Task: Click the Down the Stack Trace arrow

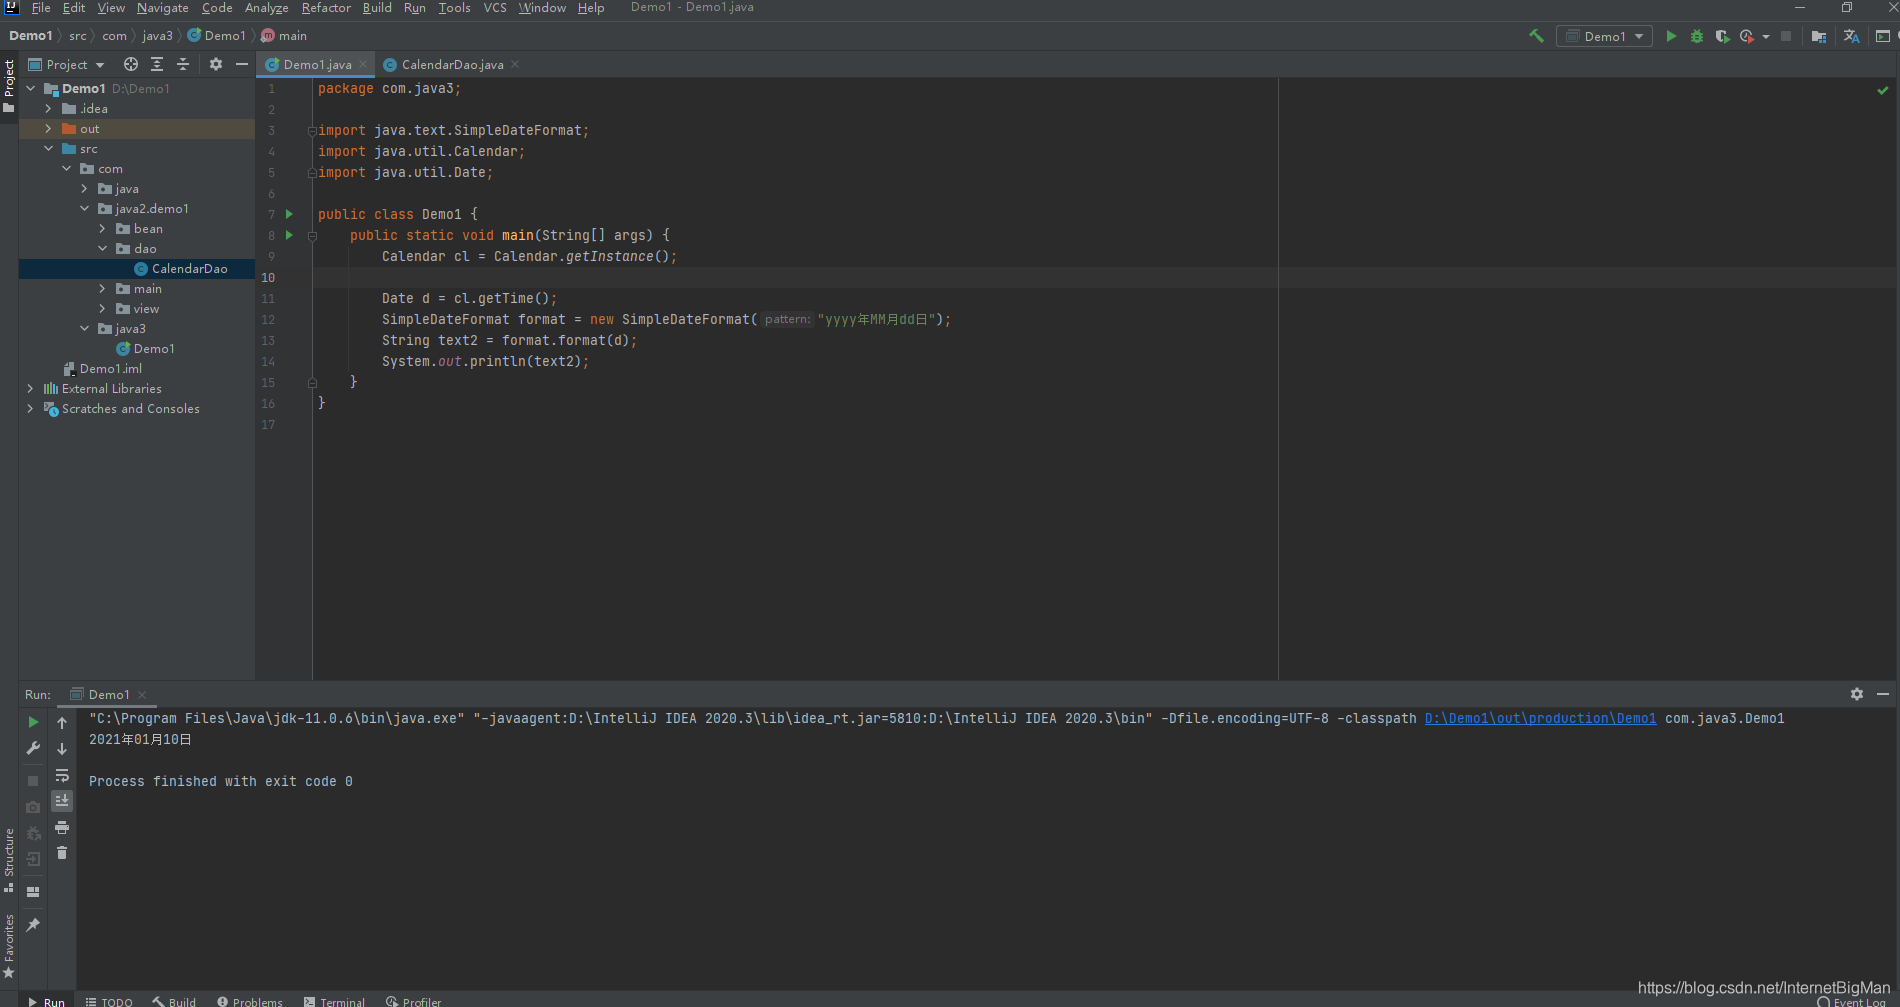Action: pos(62,748)
